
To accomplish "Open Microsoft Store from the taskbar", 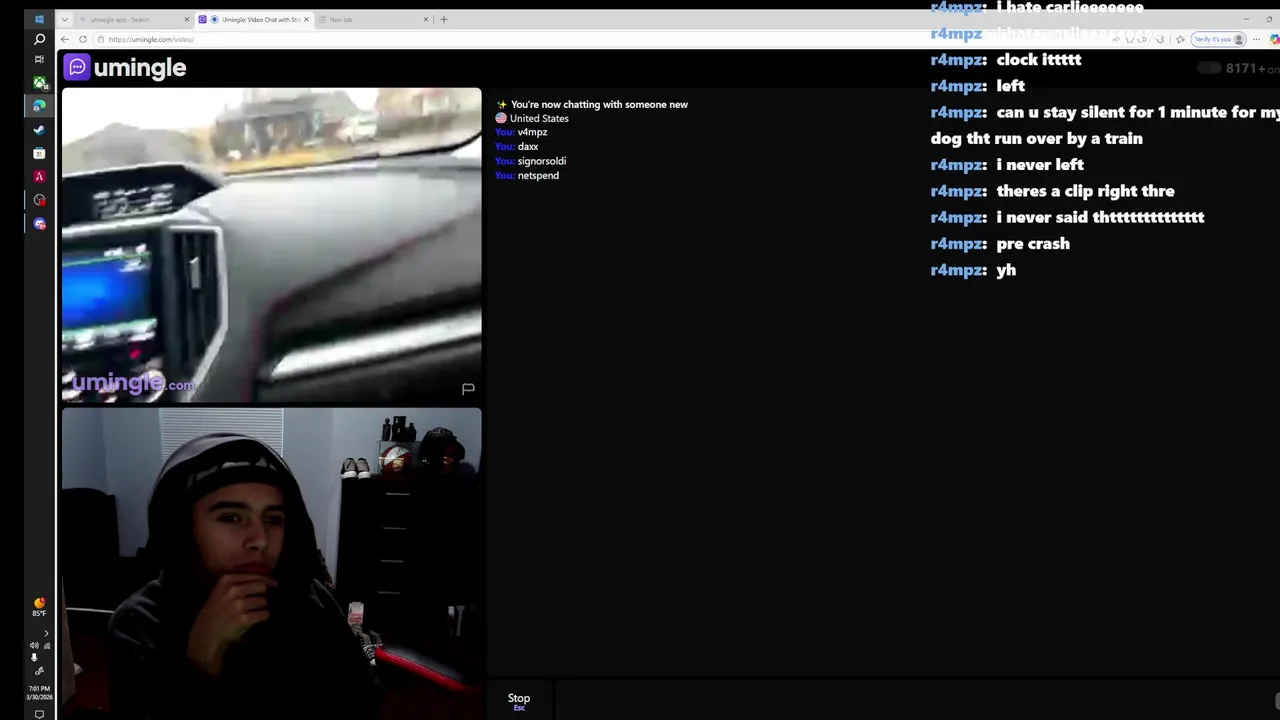I will tap(39, 153).
